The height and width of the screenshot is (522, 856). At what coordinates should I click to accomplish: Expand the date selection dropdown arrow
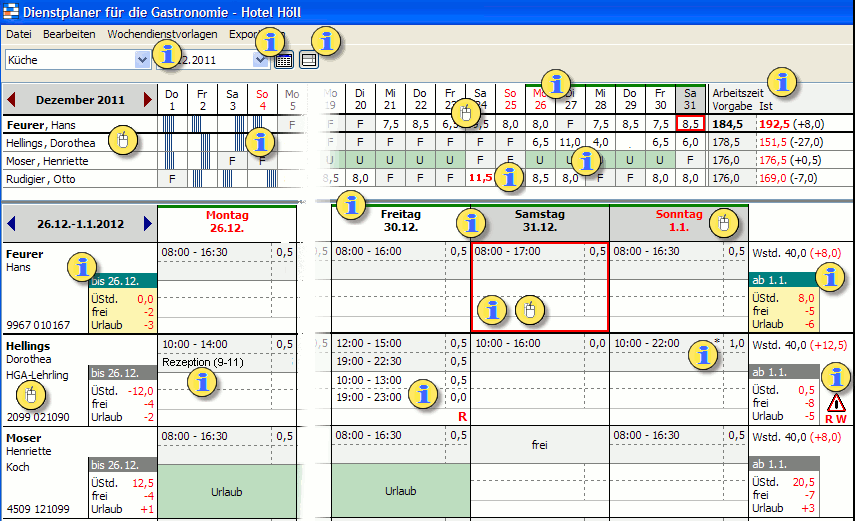(260, 60)
